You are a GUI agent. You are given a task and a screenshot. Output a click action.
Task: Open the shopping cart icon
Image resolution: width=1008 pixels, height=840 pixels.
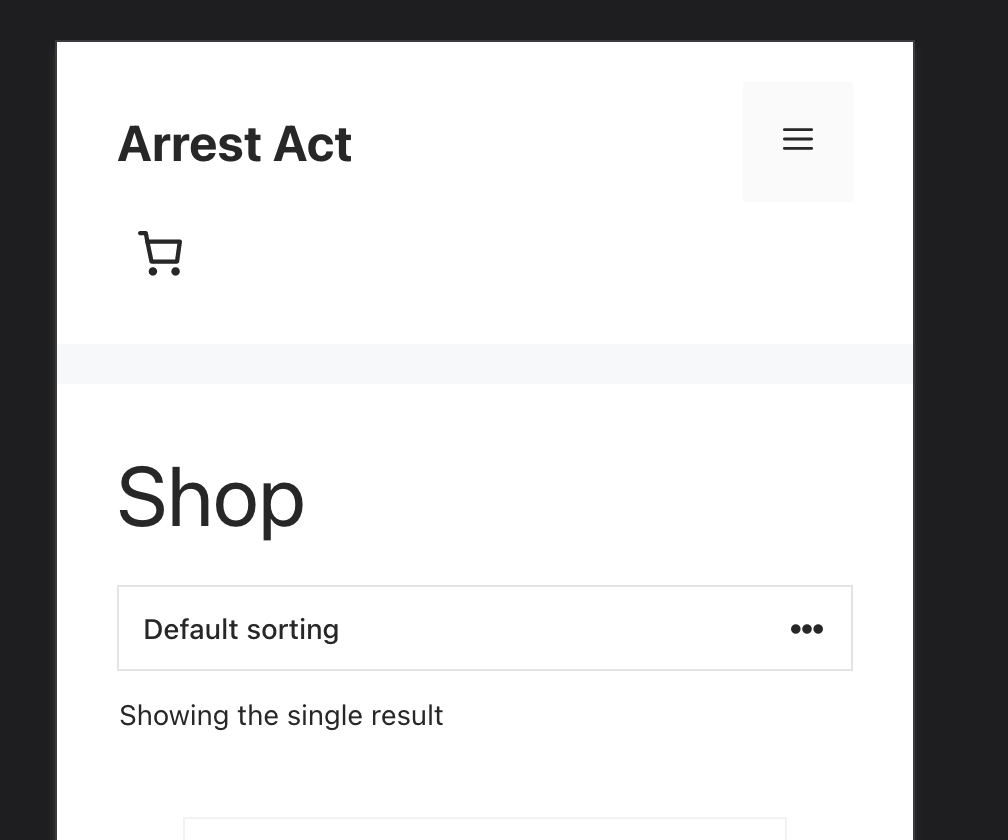coord(160,253)
